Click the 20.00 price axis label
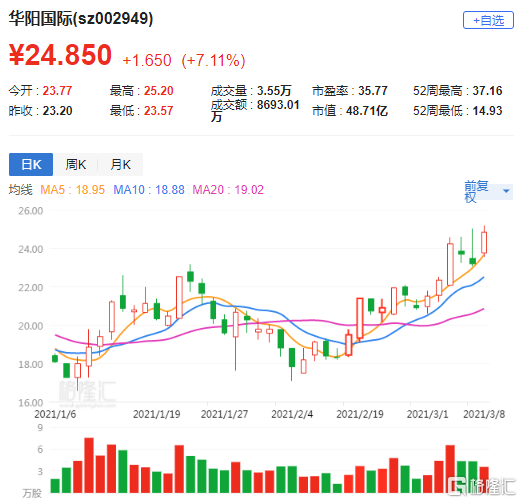The image size is (522, 503). point(31,326)
